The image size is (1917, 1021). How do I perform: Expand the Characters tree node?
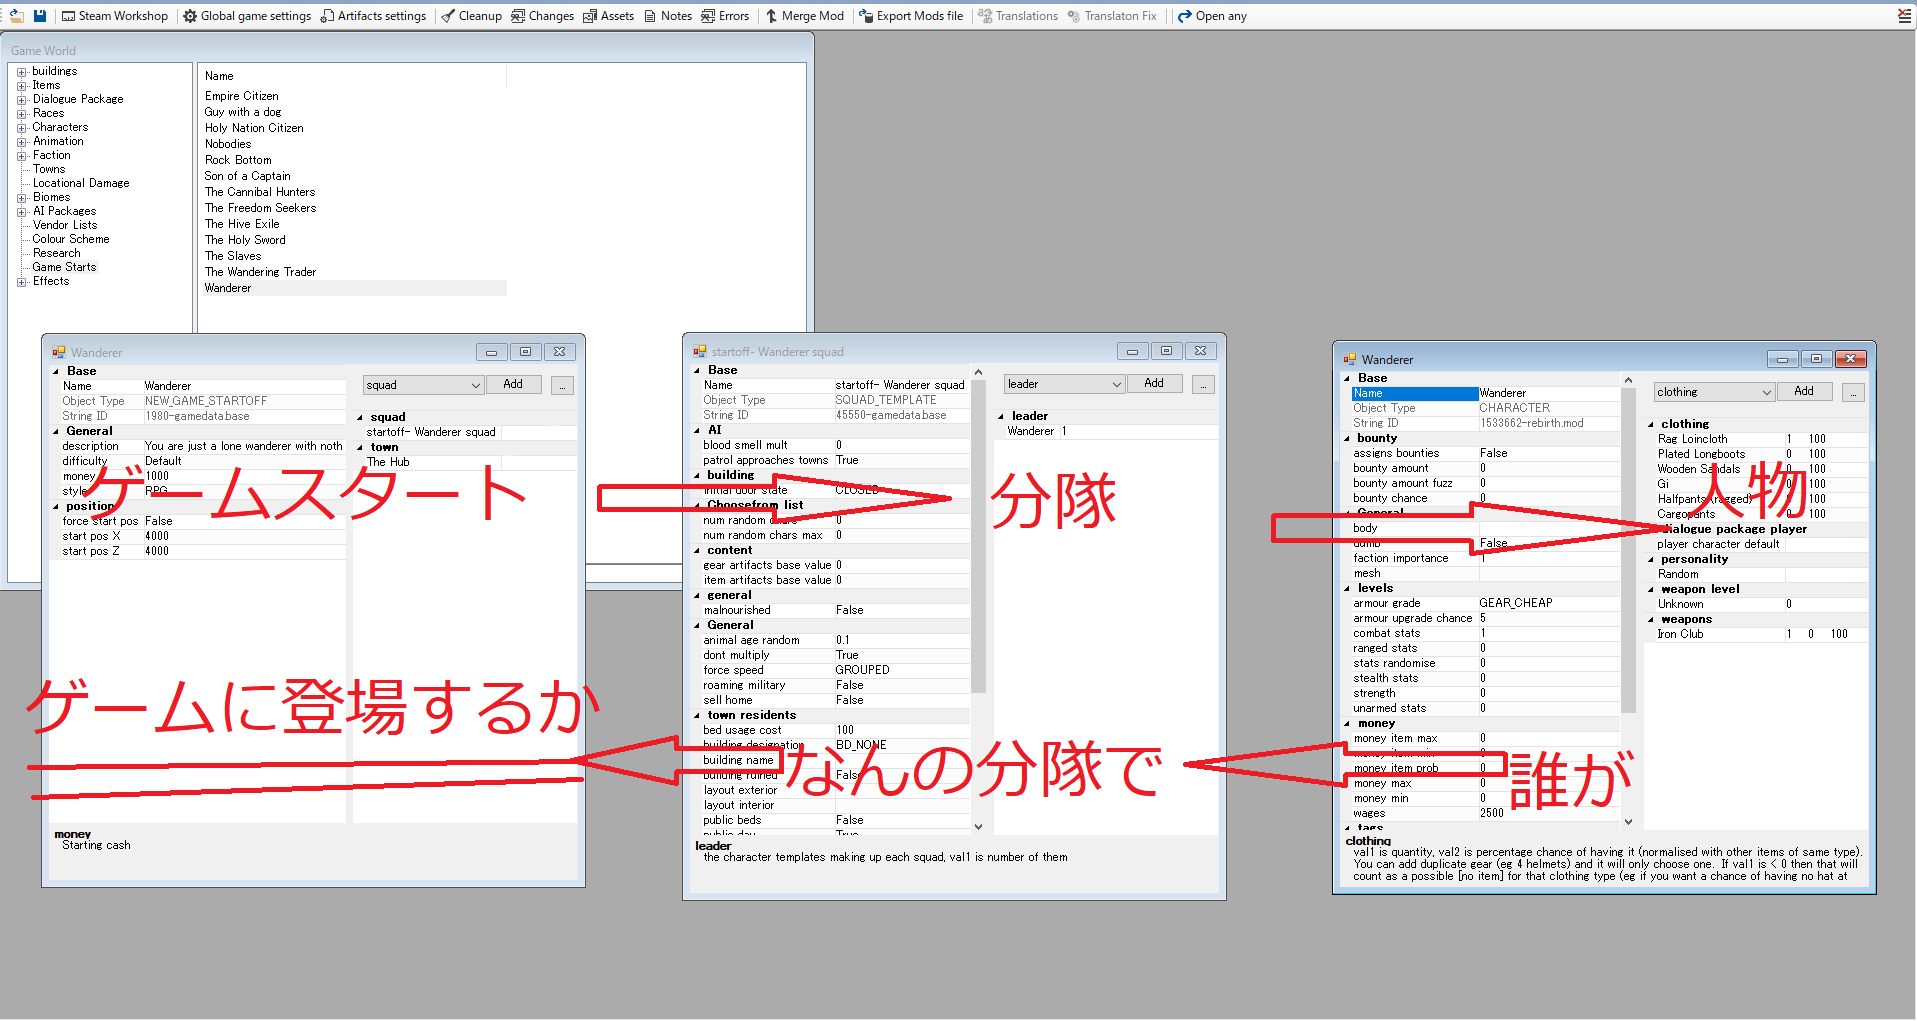tap(21, 128)
